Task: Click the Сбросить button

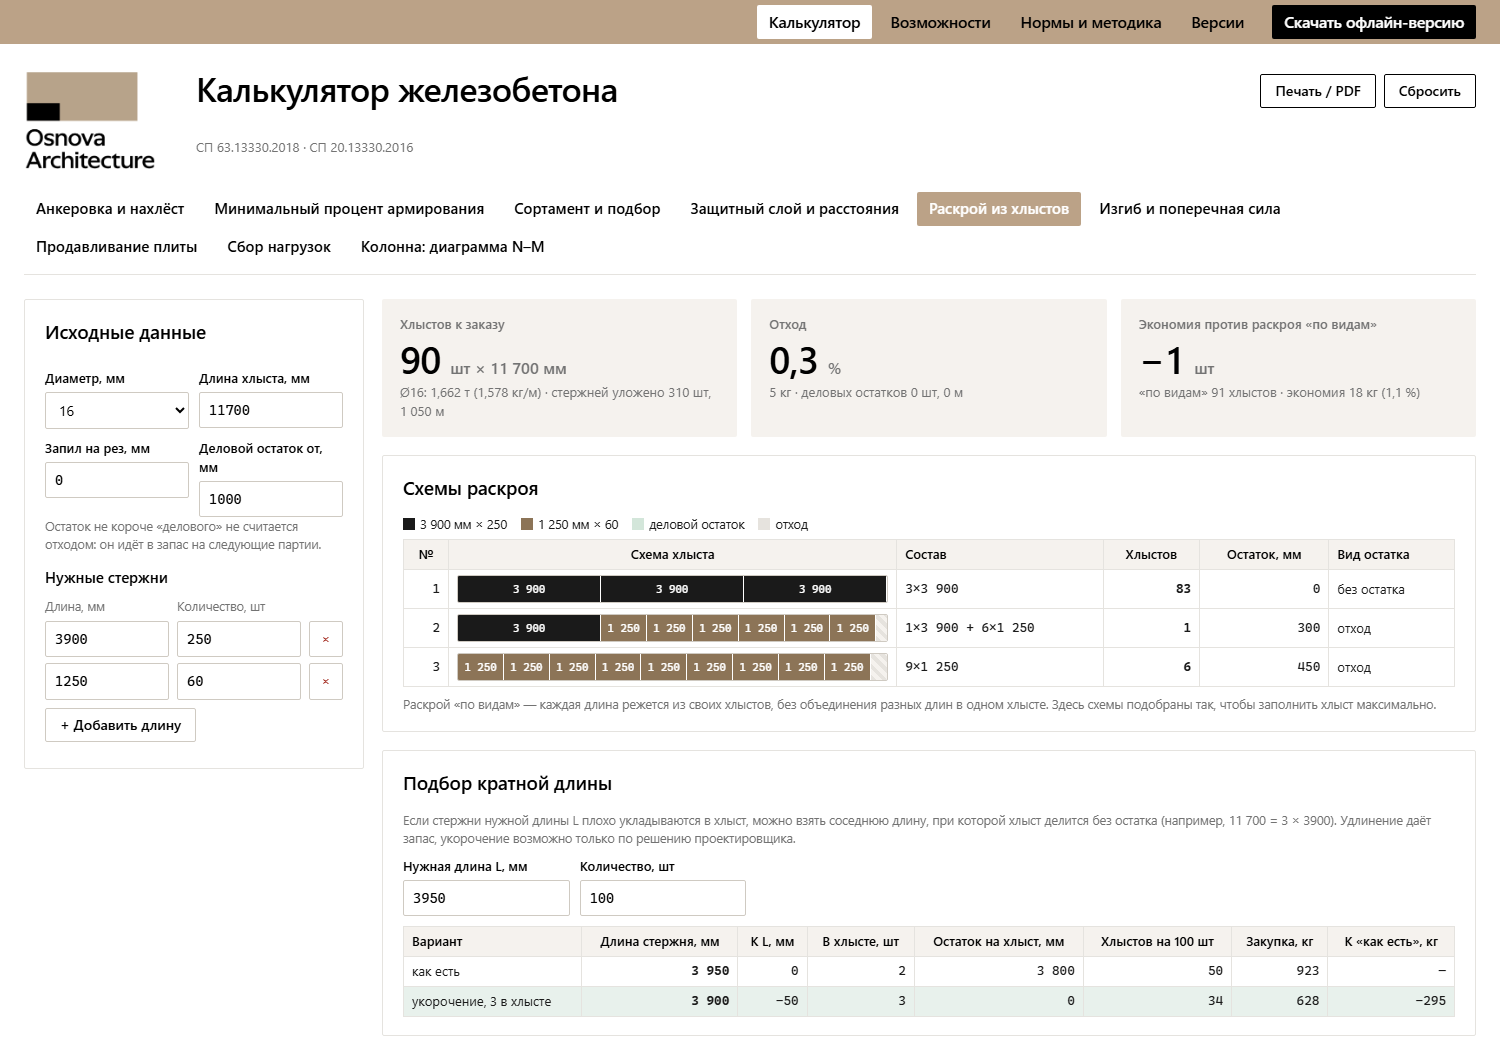Action: [1430, 91]
